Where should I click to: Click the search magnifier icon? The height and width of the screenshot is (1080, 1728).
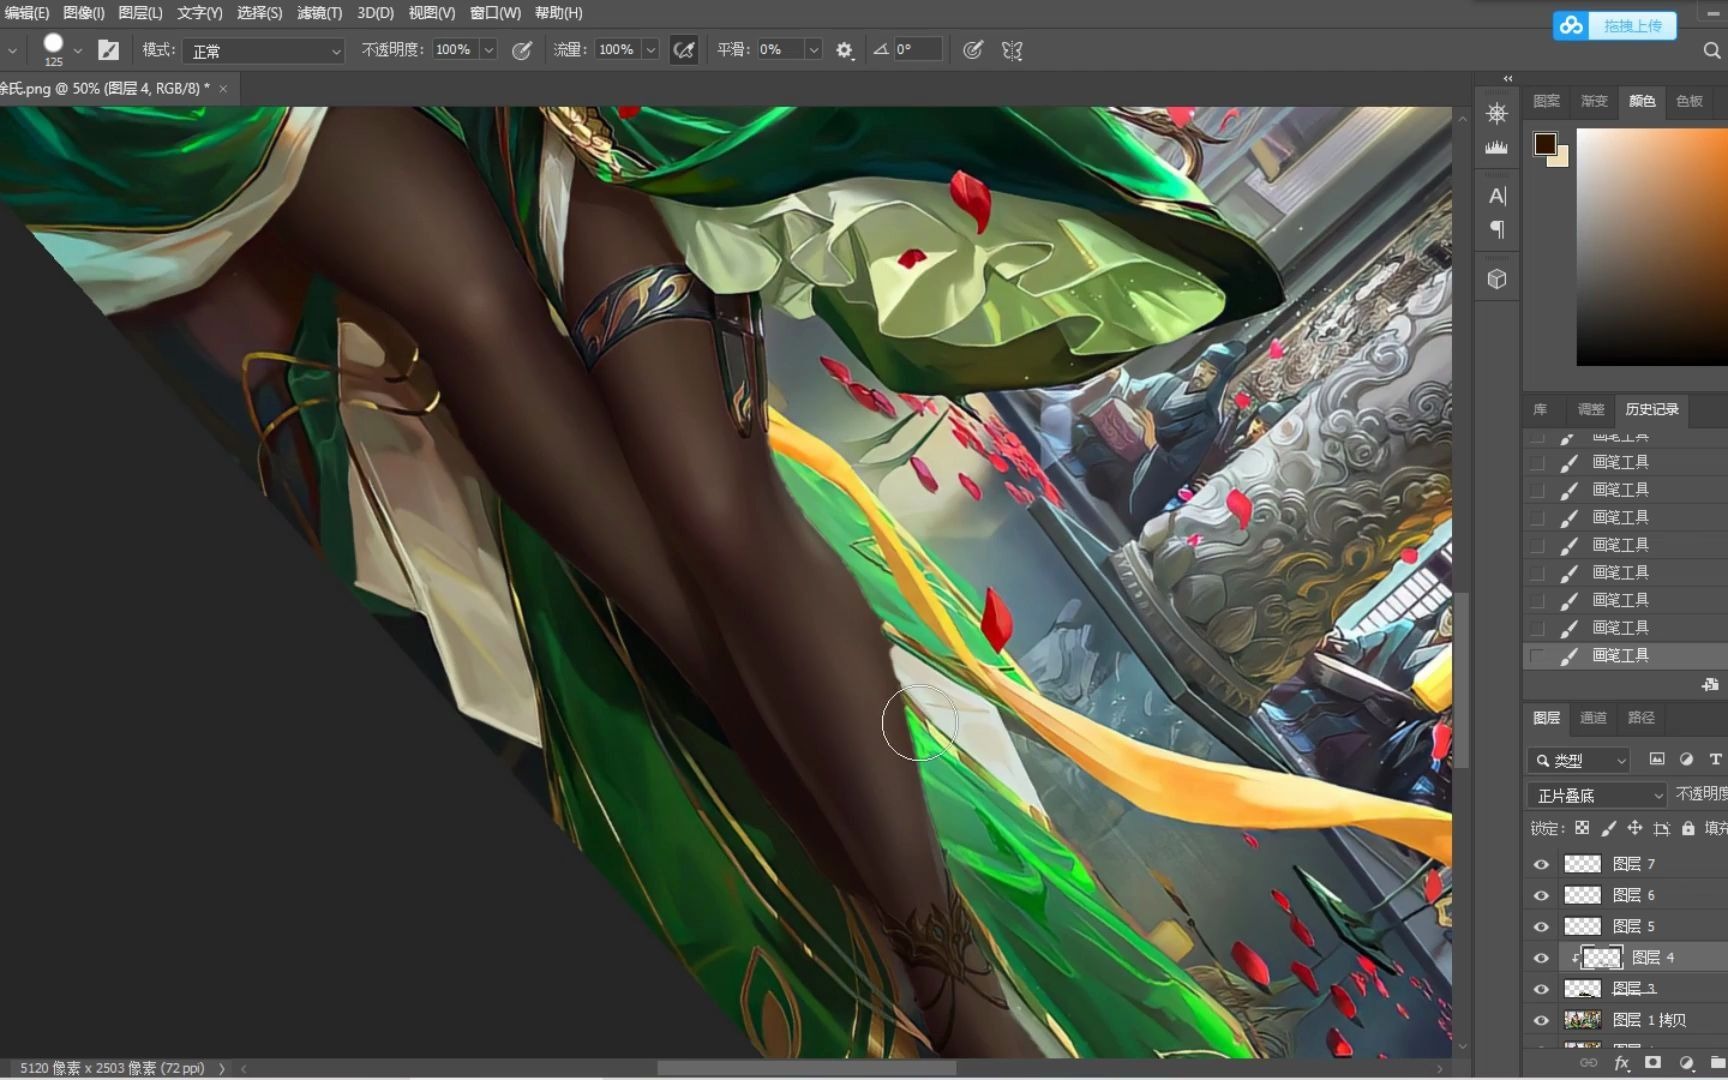coord(1711,50)
